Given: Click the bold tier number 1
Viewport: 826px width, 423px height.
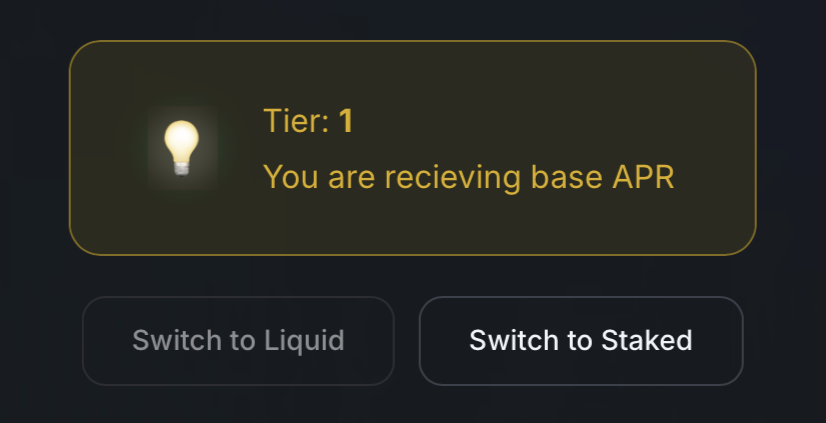Looking at the screenshot, I should 346,121.
